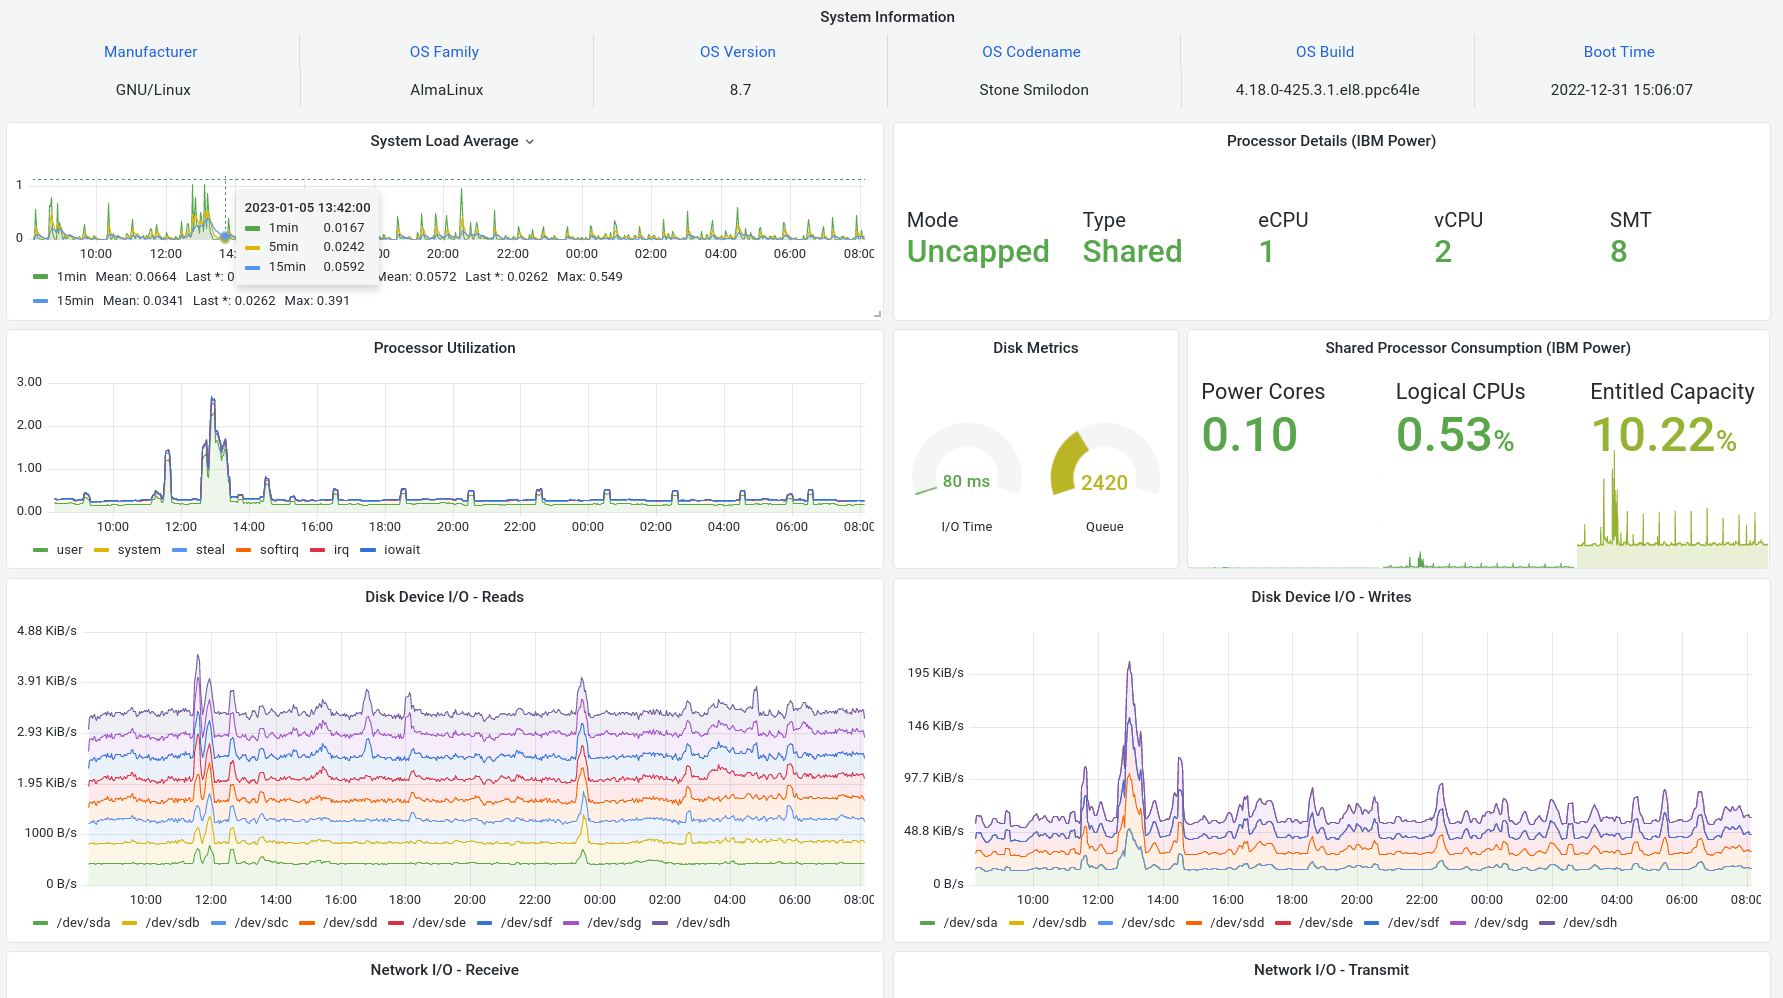
Task: Click the Queue gauge showing 2420
Action: (x=1104, y=461)
